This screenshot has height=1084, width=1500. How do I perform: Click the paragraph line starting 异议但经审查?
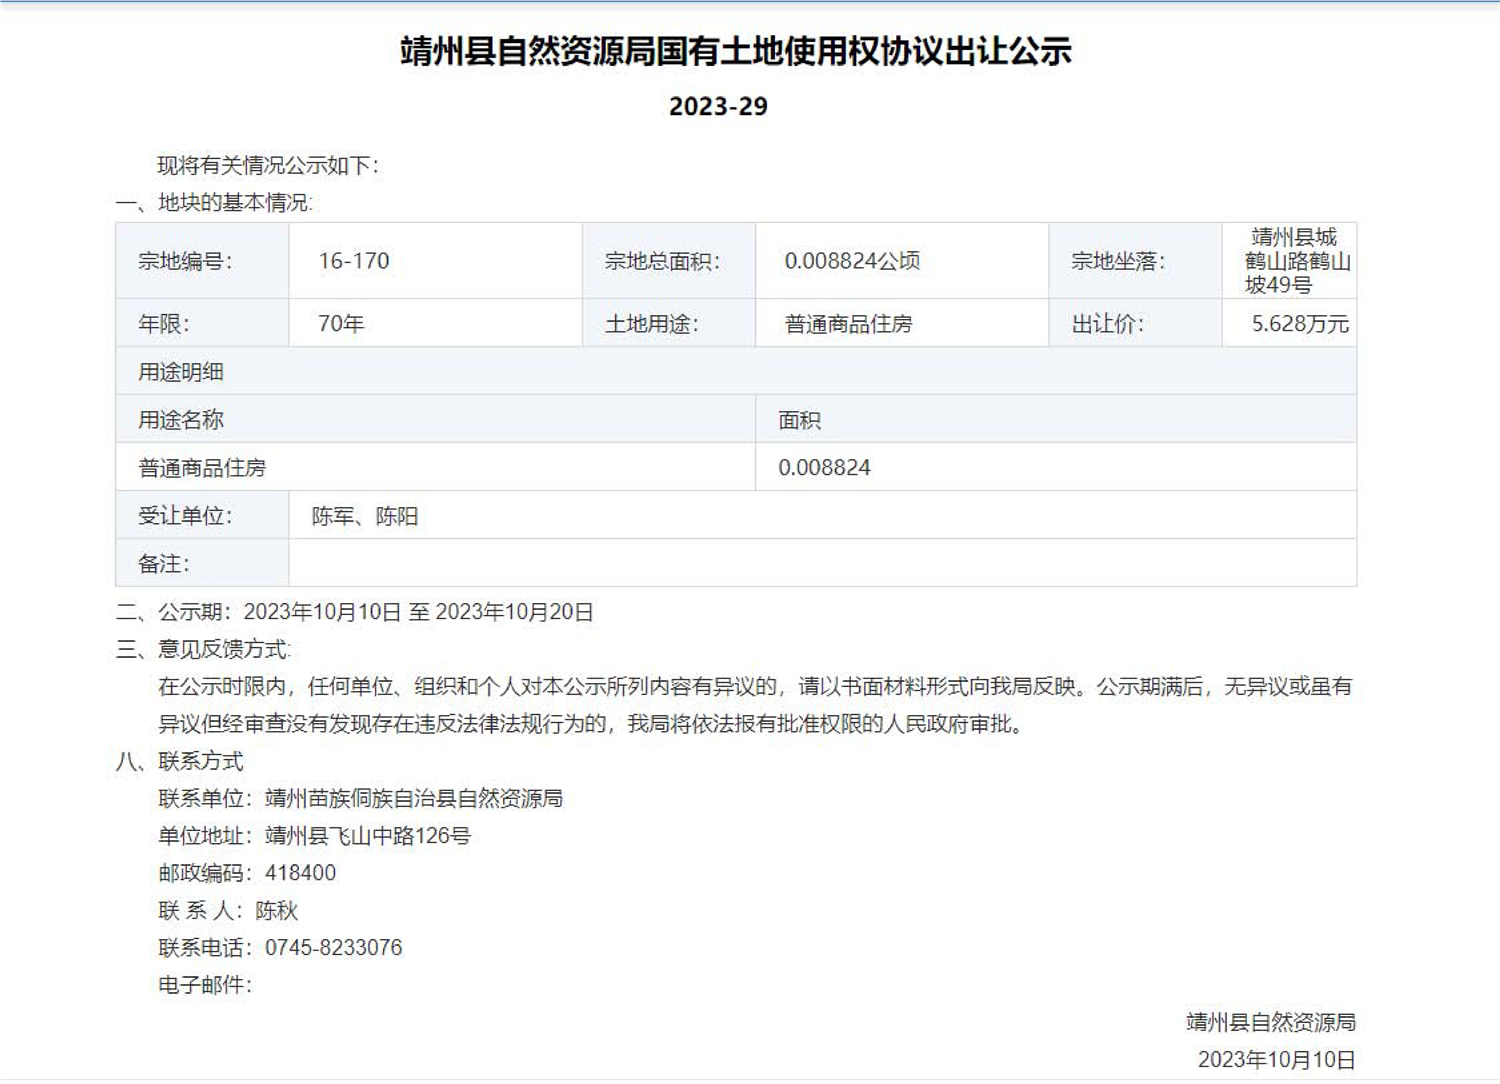593,723
